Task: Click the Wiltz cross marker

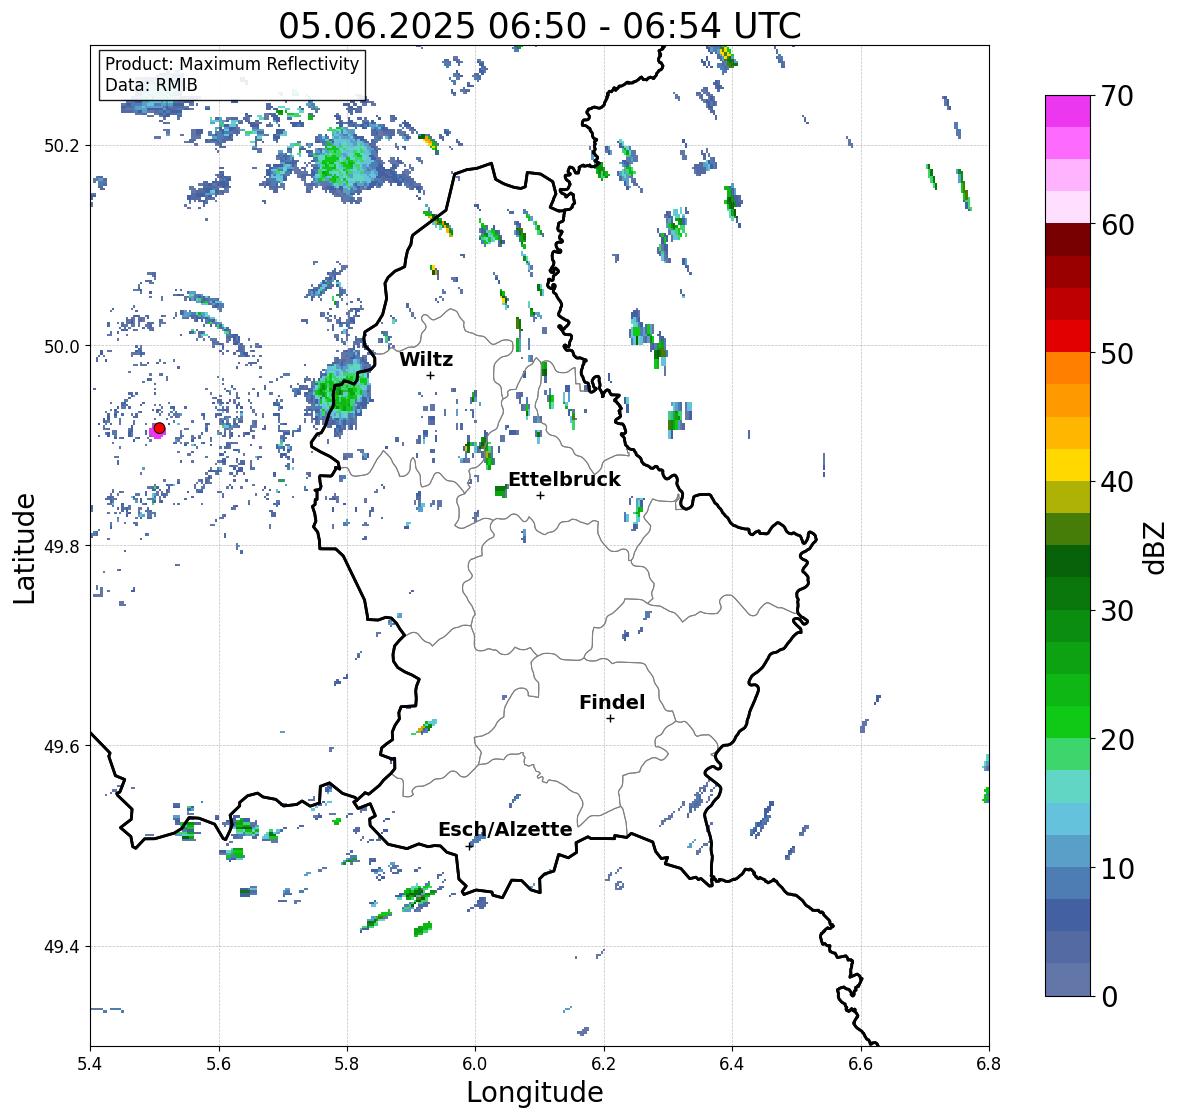Action: coord(430,375)
